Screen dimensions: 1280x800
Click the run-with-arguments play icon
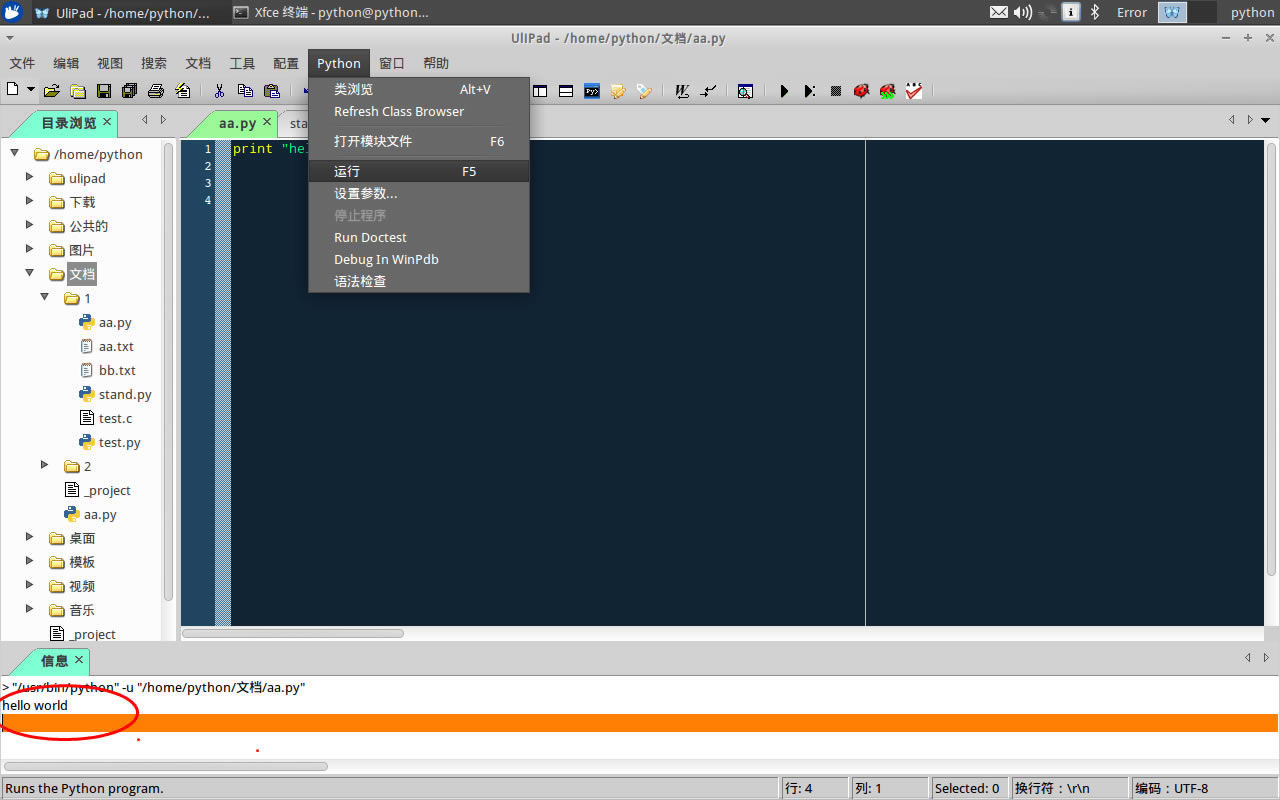(810, 91)
